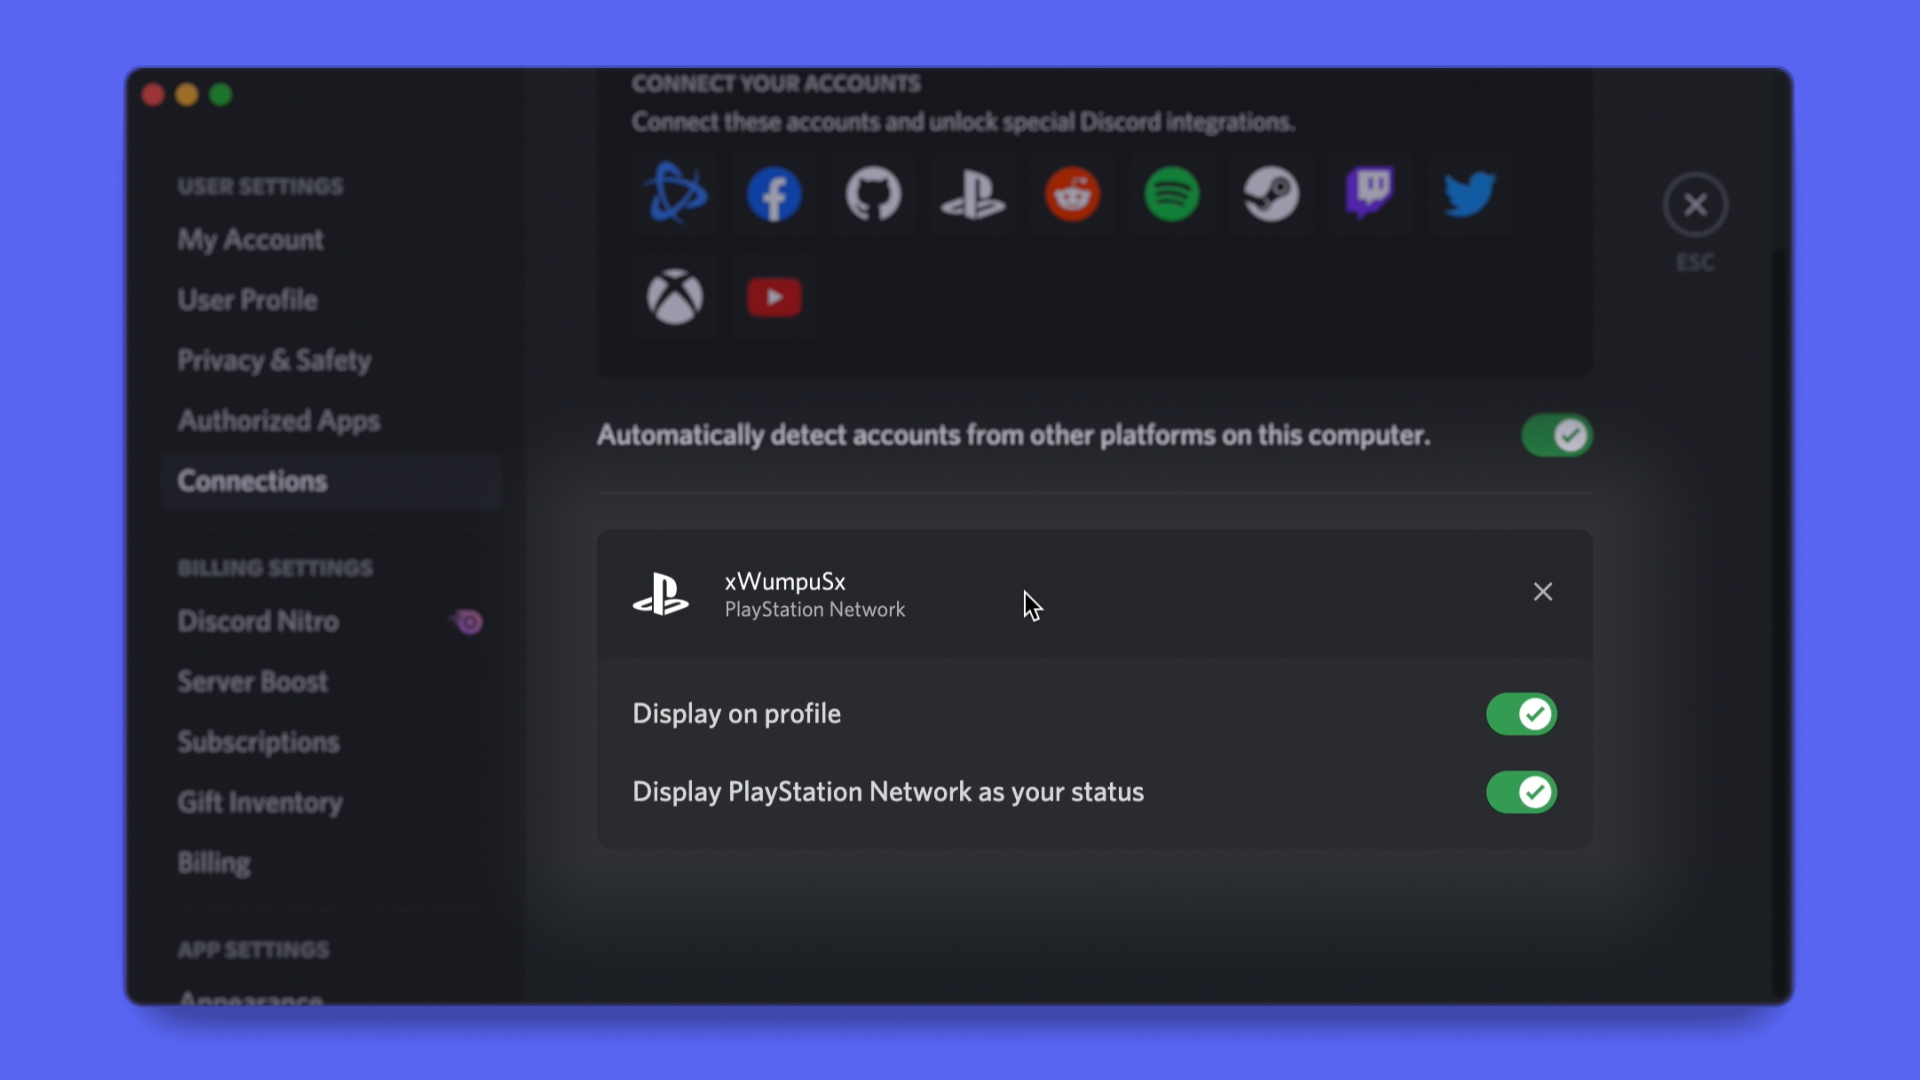Remove xWumpuSx PlayStation Network connection
This screenshot has width=1920, height=1080.
tap(1543, 592)
